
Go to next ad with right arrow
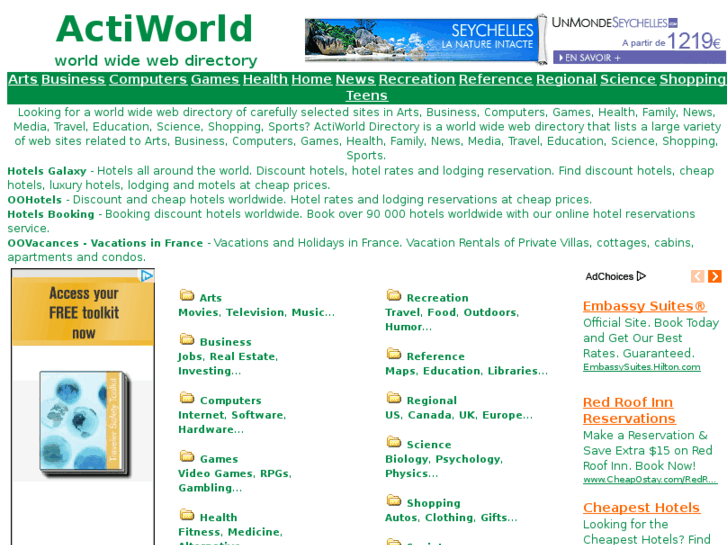pyautogui.click(x=714, y=276)
